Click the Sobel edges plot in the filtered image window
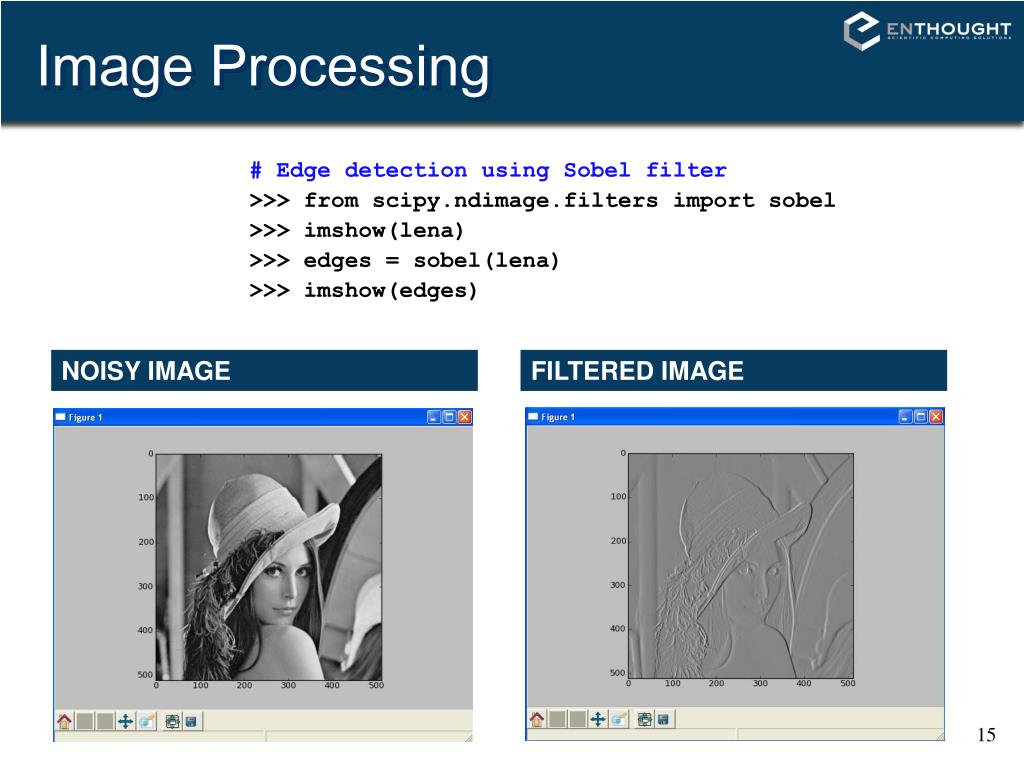 741,566
